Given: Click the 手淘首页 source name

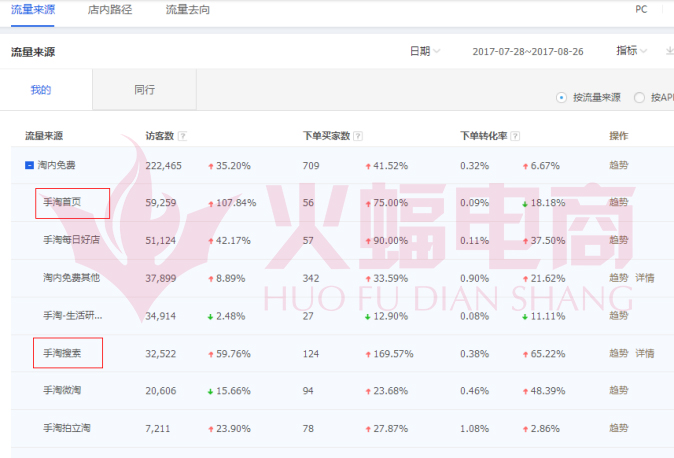Looking at the screenshot, I should pyautogui.click(x=62, y=202).
